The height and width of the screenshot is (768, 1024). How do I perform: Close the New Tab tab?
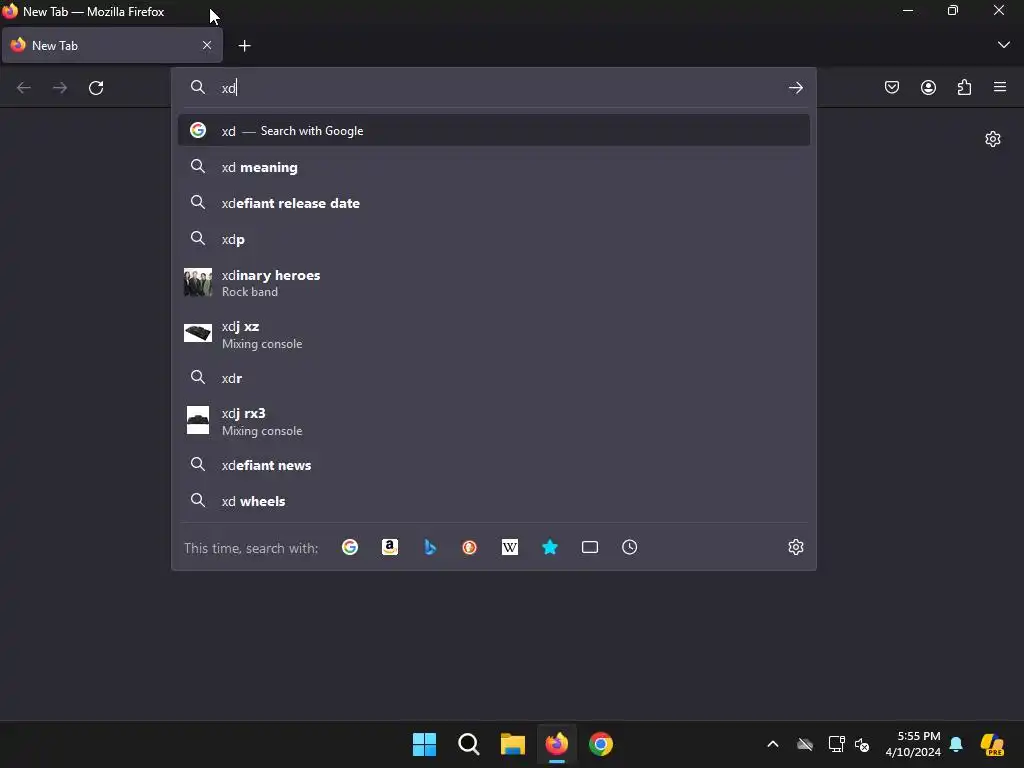coord(207,45)
